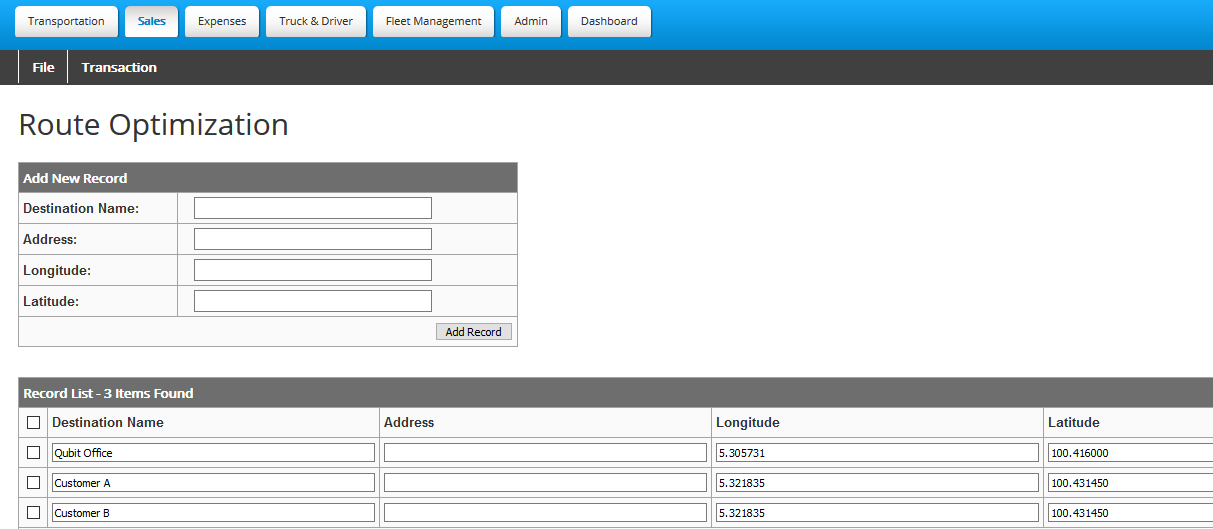The image size is (1213, 529).
Task: Switch to the Expenses tab
Action: coord(222,21)
